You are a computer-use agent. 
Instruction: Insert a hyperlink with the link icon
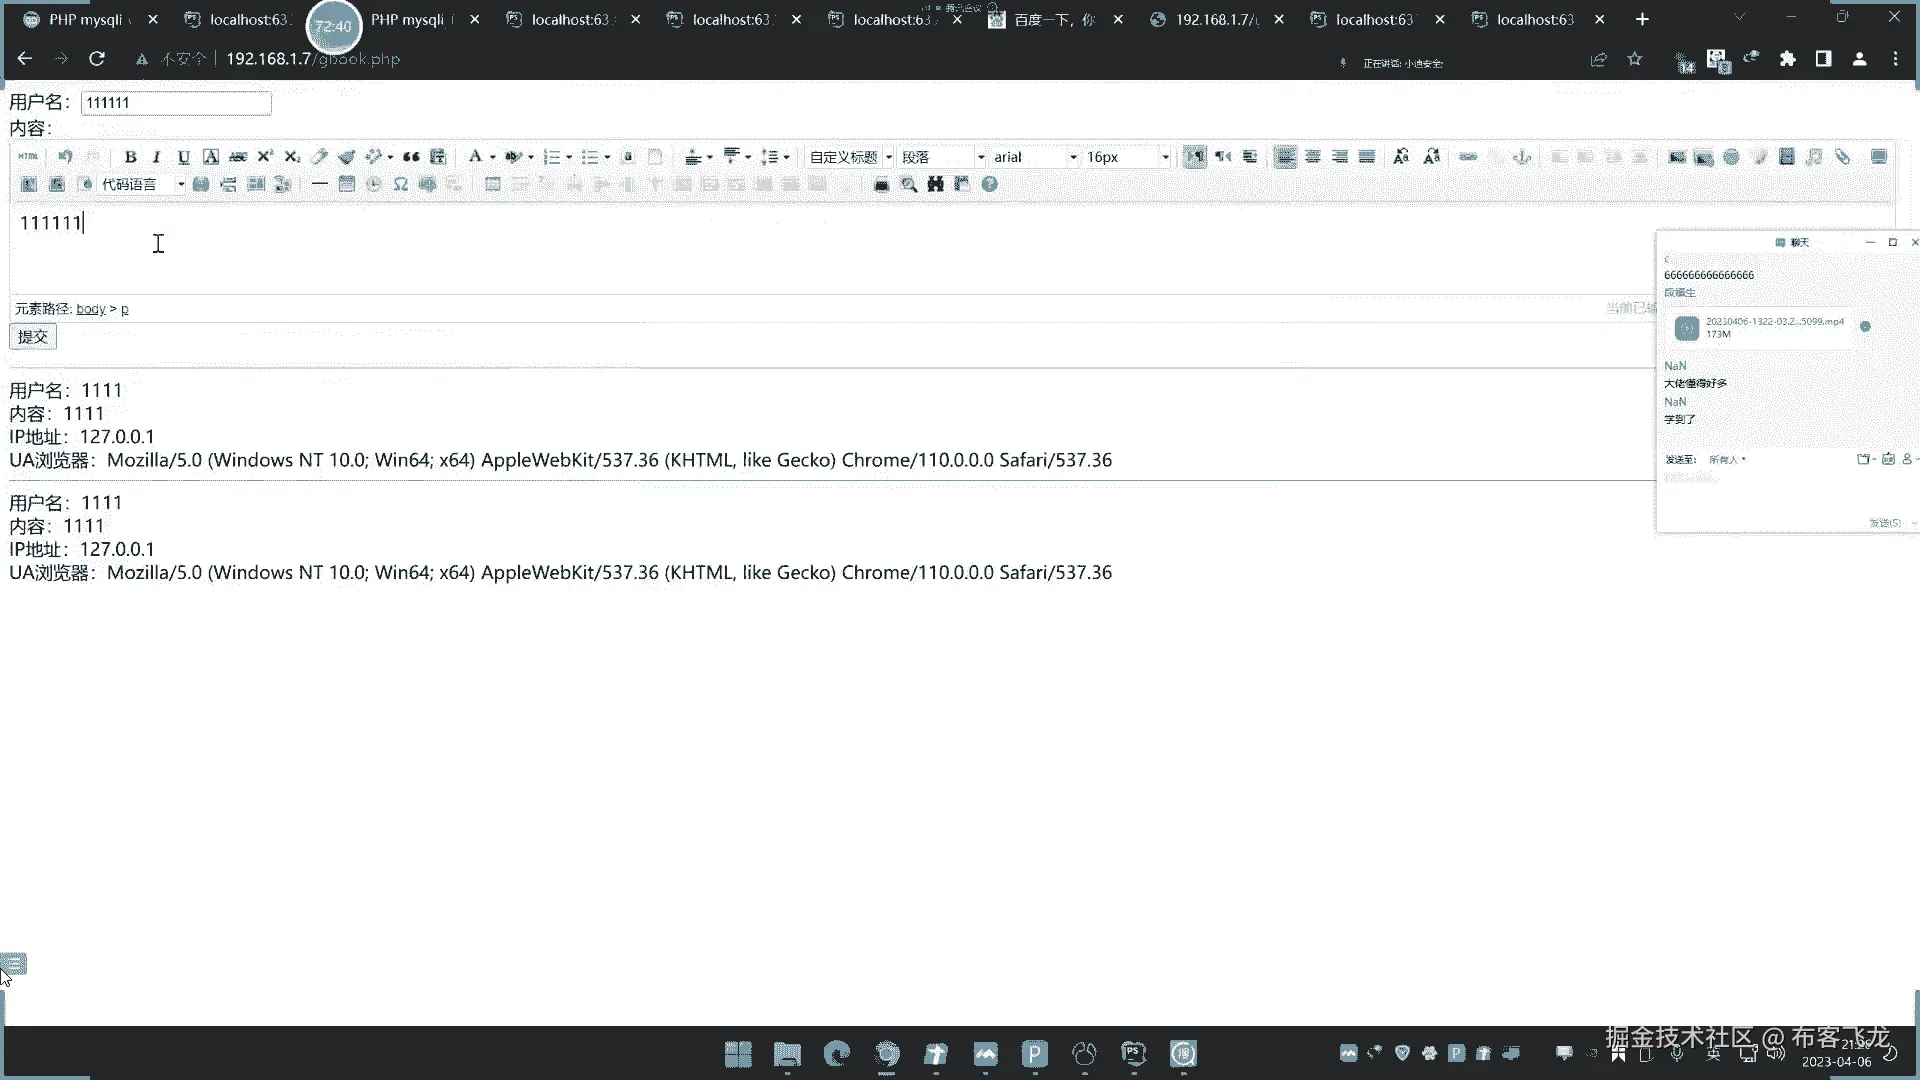point(1468,157)
